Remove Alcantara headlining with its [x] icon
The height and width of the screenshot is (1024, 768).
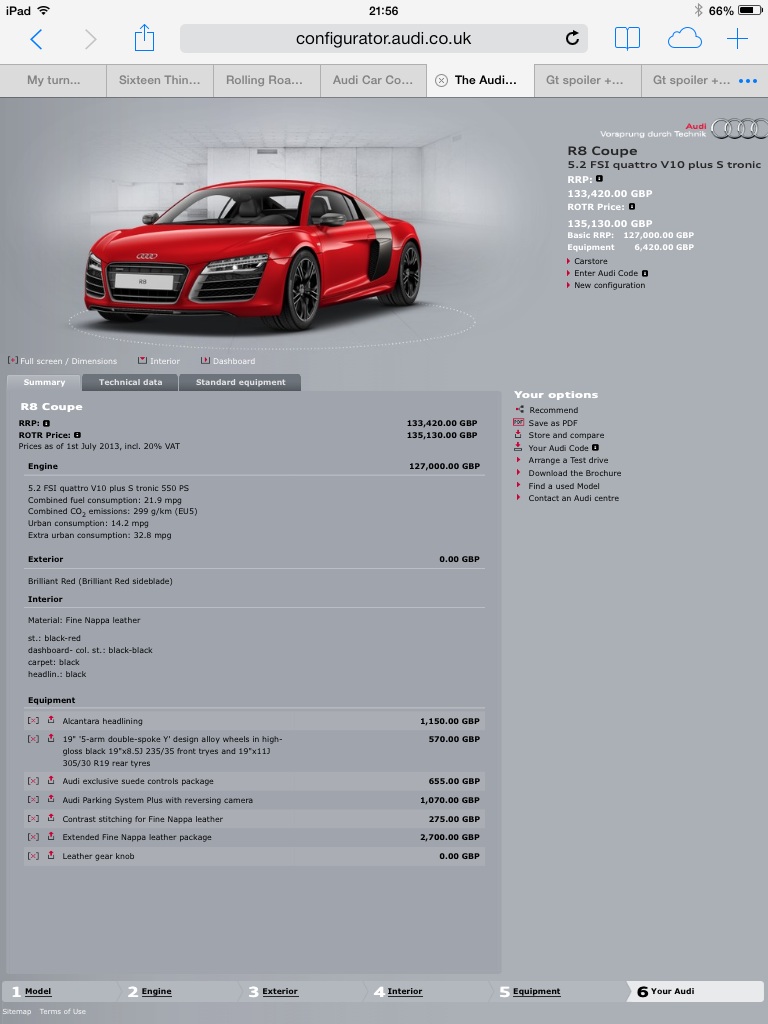point(33,721)
